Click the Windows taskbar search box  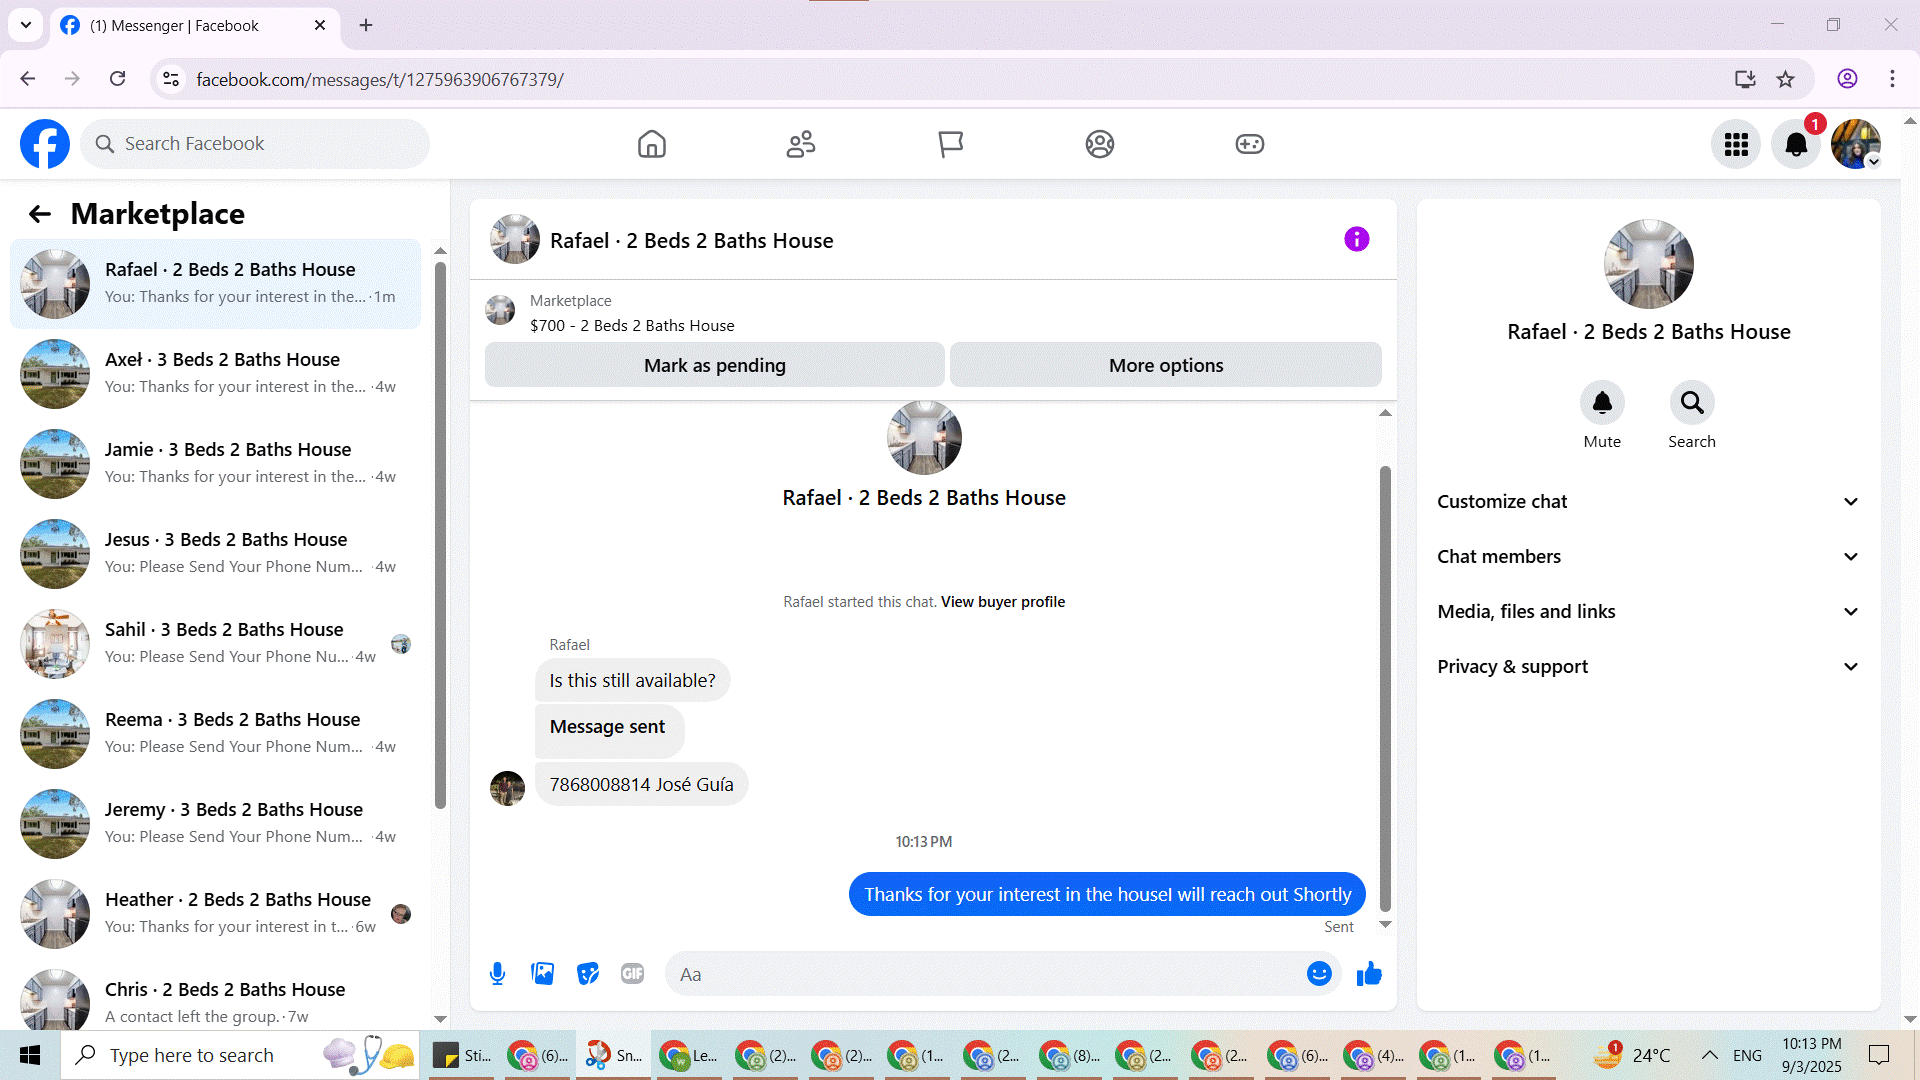(240, 1055)
